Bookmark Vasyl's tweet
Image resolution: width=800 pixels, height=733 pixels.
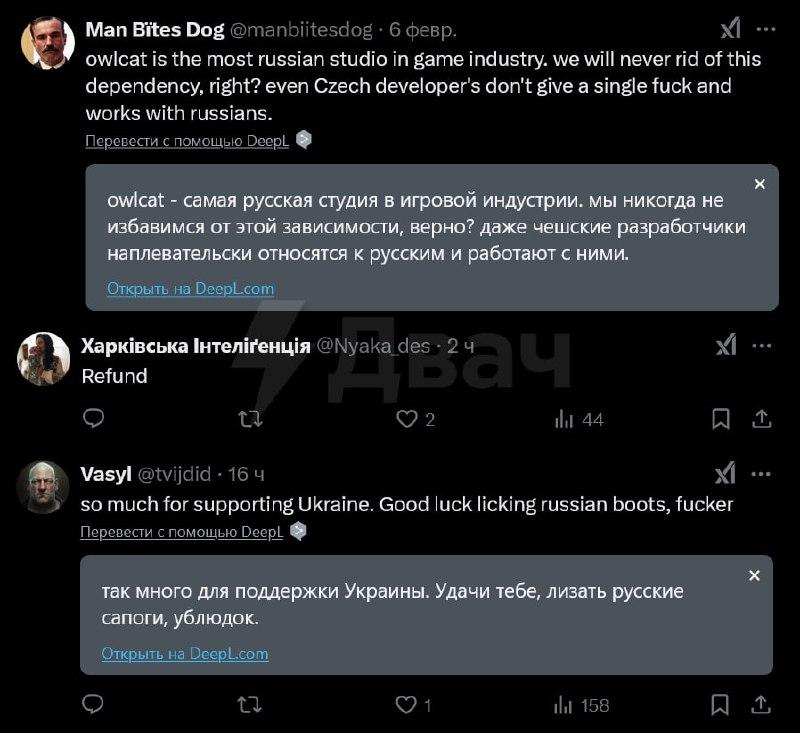point(720,705)
